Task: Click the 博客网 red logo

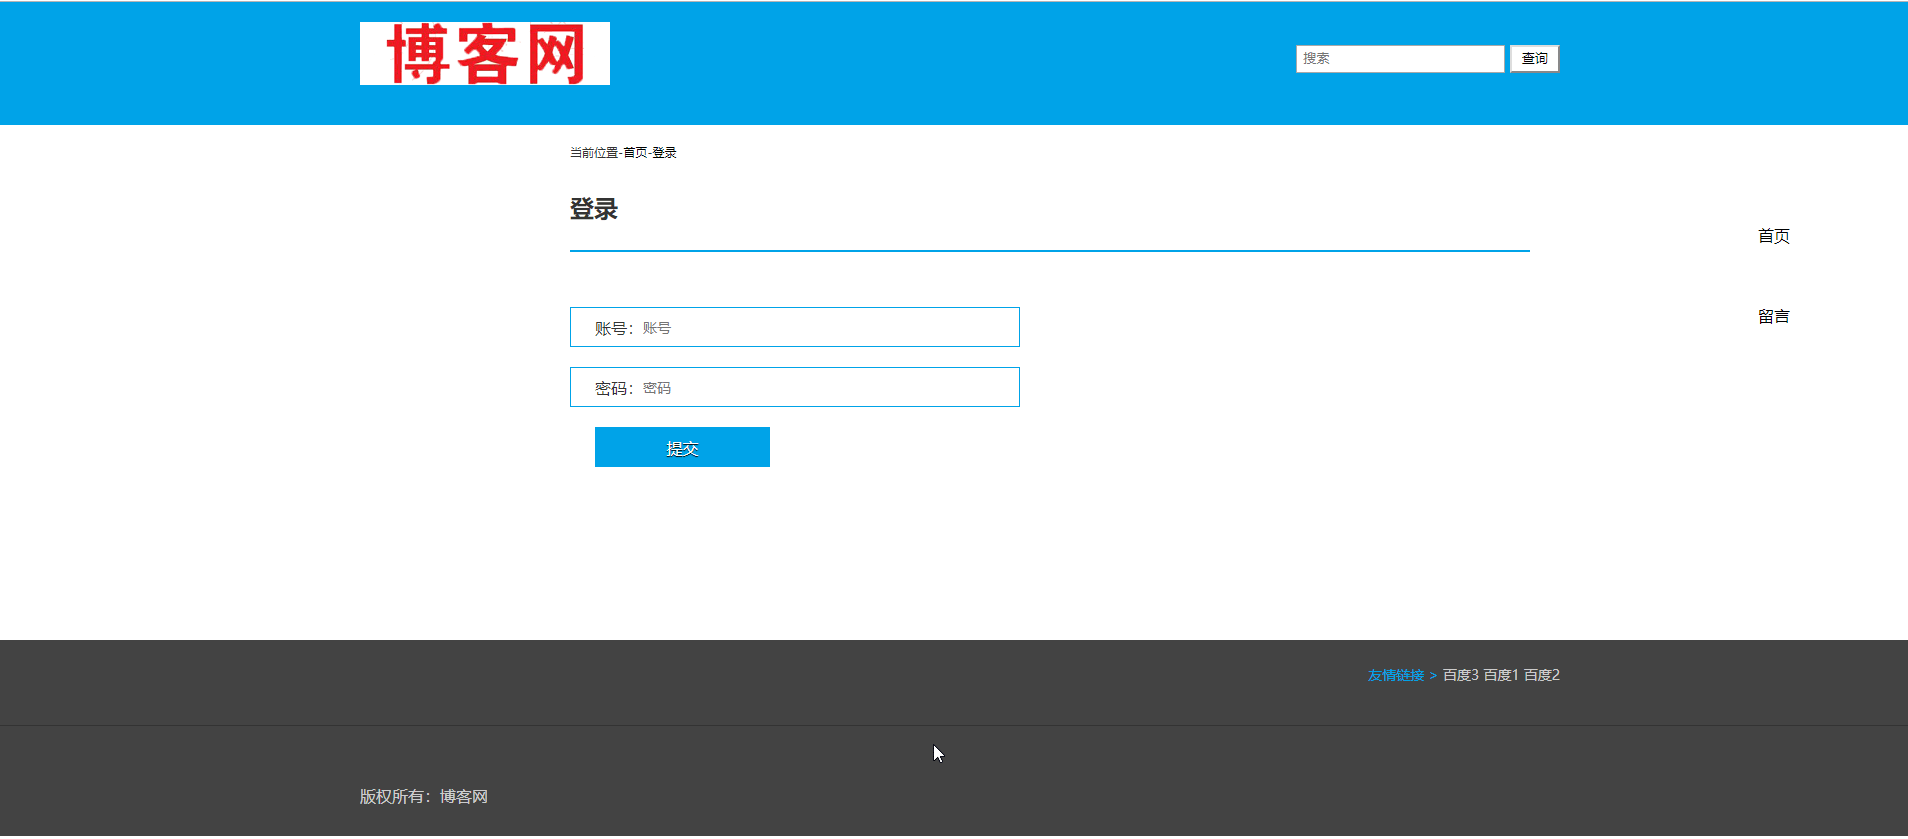Action: [x=485, y=54]
